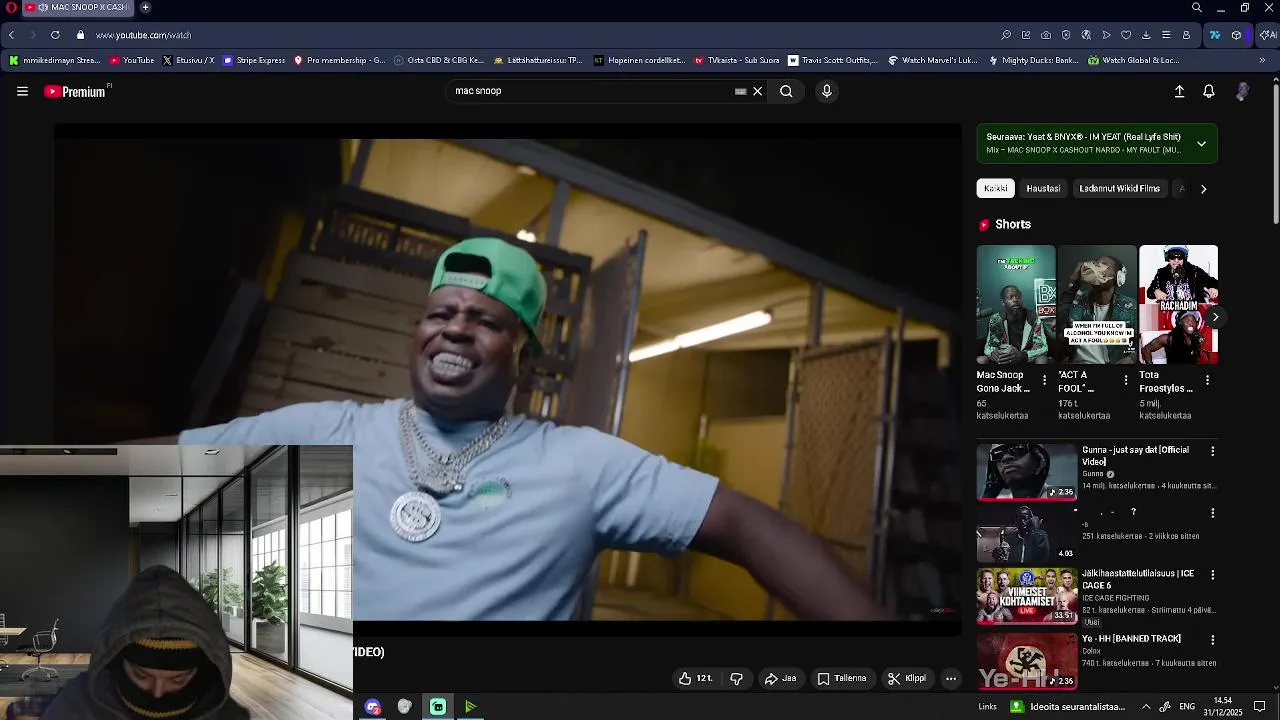Open browser profile person icon
Image resolution: width=1280 pixels, height=720 pixels.
[1186, 35]
